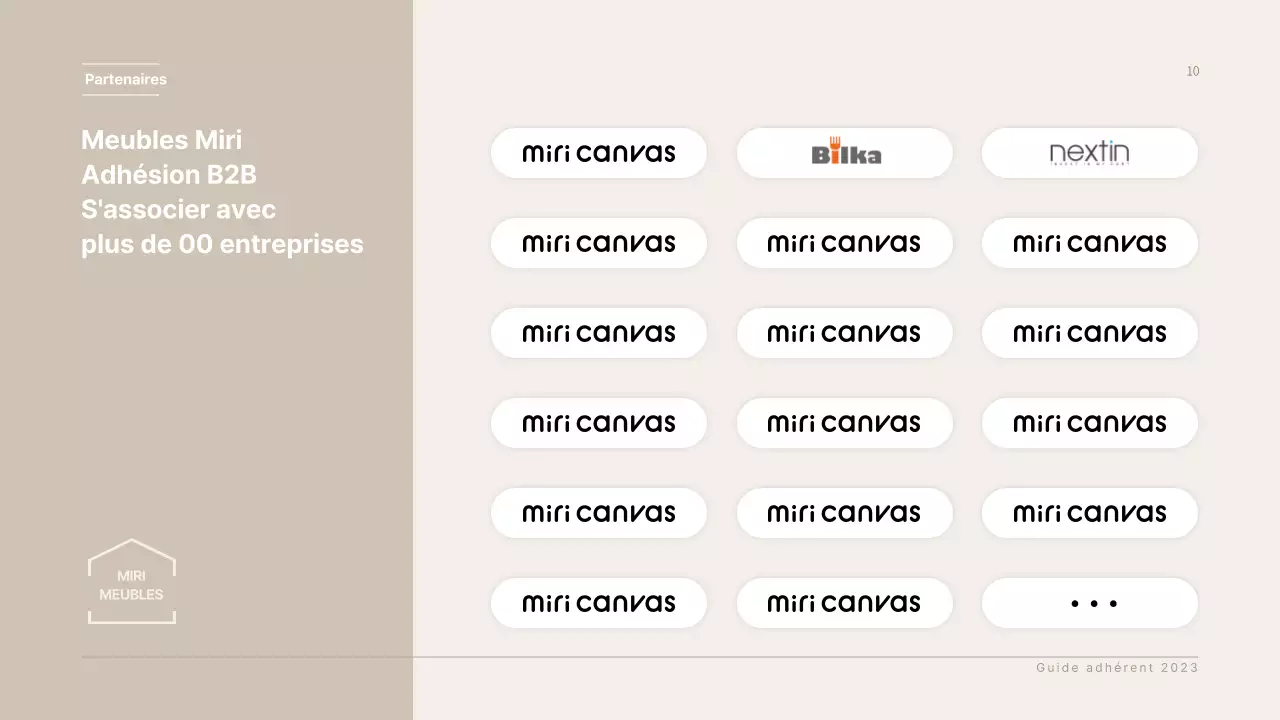Click the miri canvas logo directly below nextin
Image resolution: width=1280 pixels, height=720 pixels.
tap(1089, 243)
